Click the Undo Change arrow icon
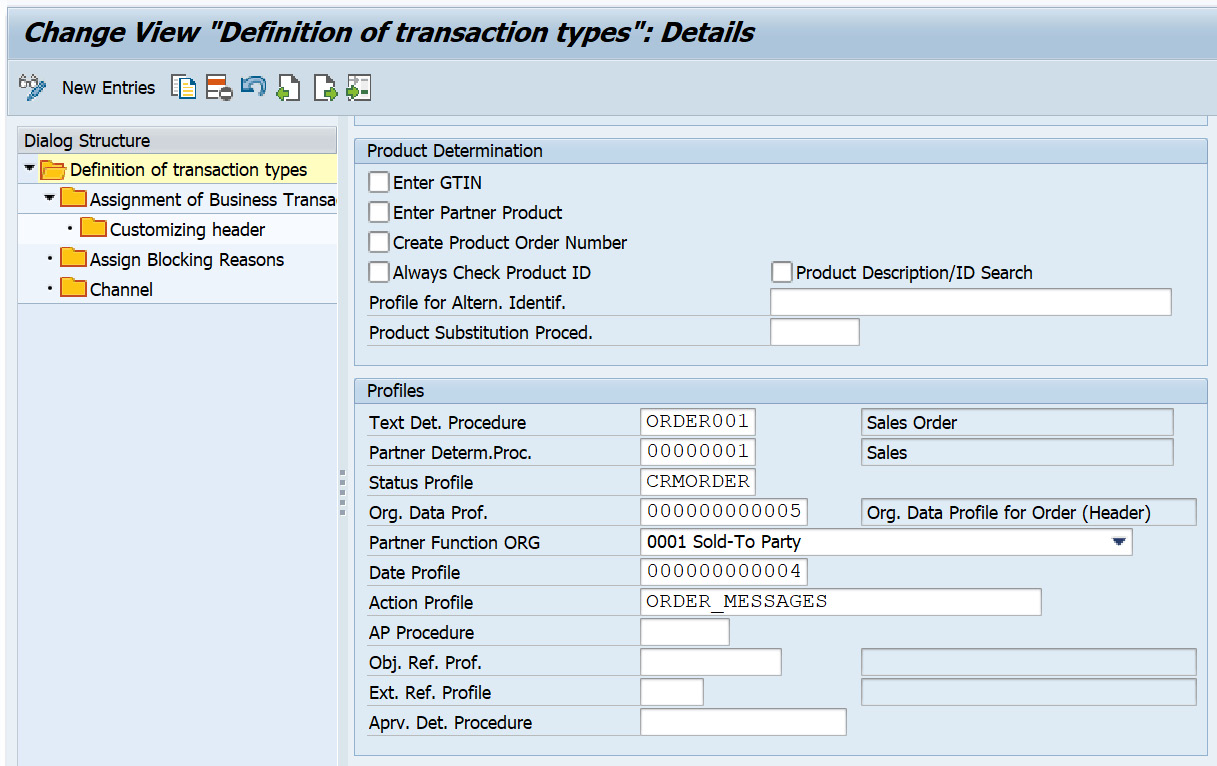1217x766 pixels. 253,87
